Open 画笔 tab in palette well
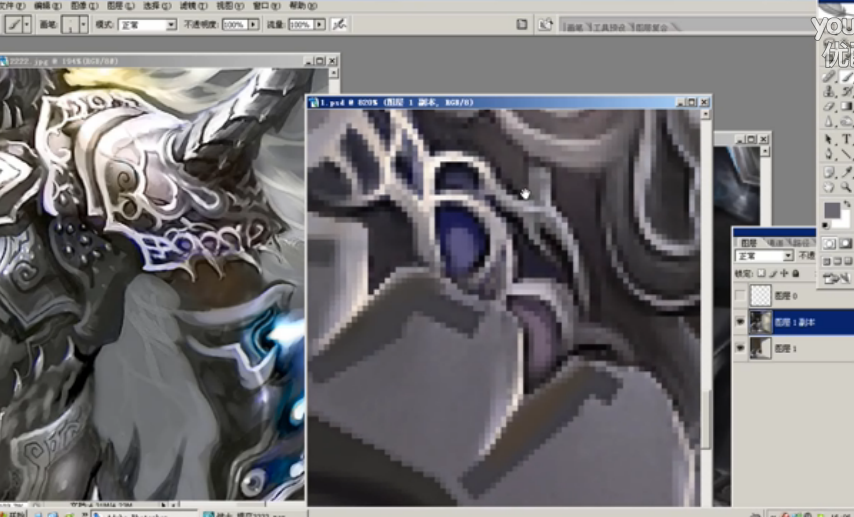This screenshot has height=517, width=854. point(575,27)
